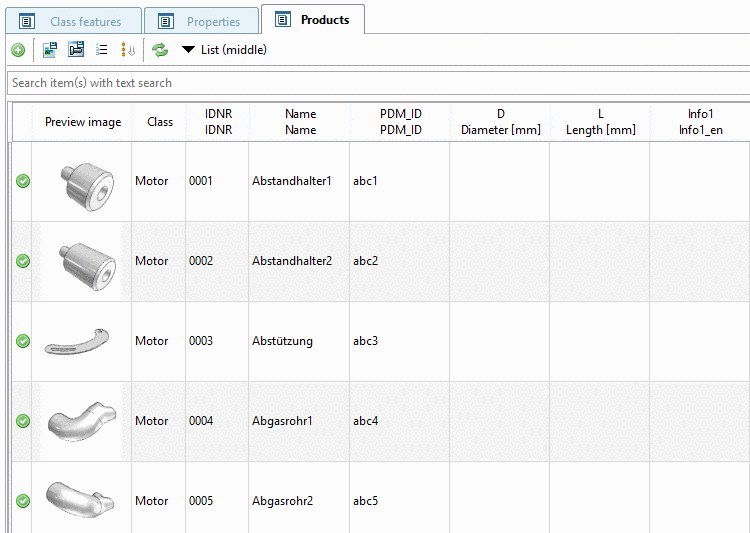750x533 pixels.
Task: Click the Abgasrohr2 name cell
Action: tap(299, 498)
